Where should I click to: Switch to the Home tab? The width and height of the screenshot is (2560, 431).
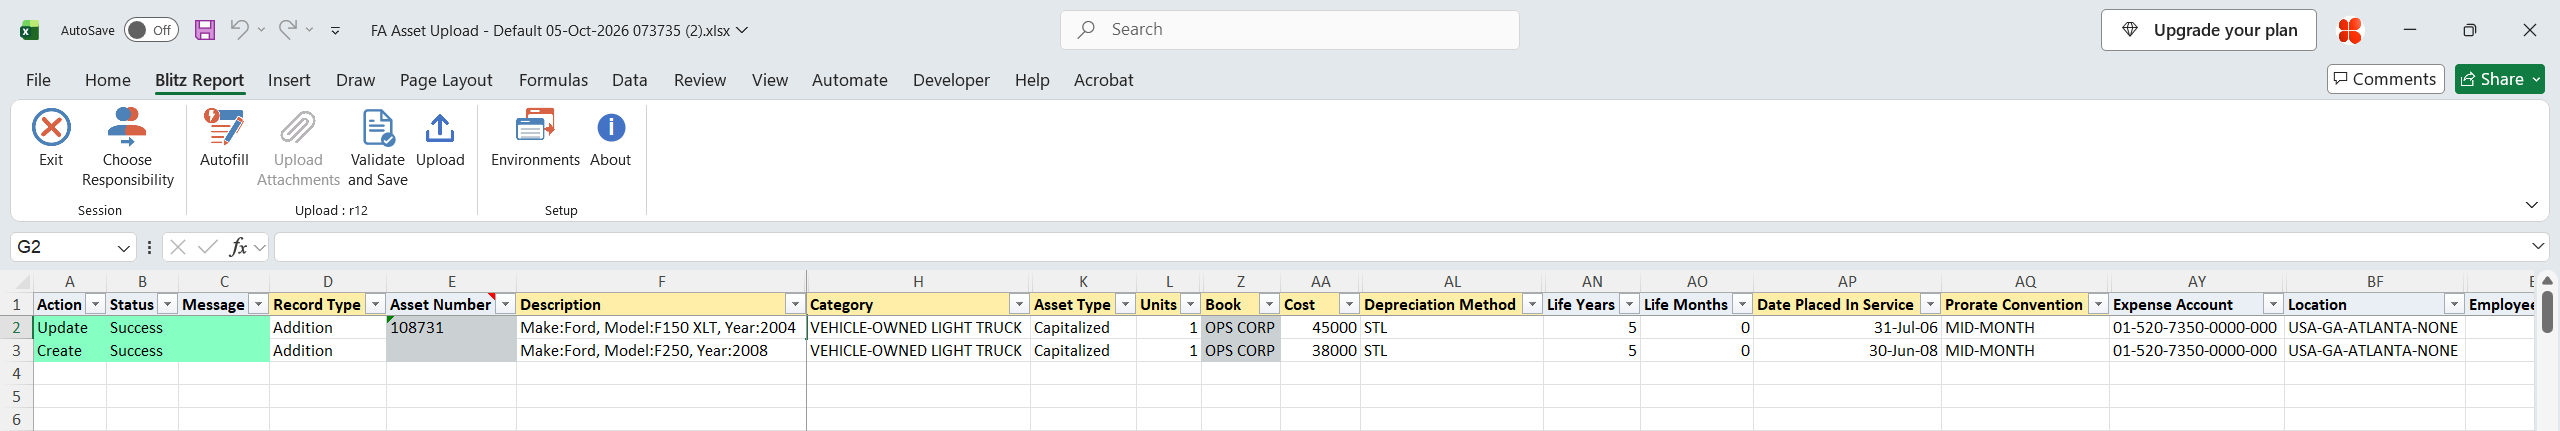click(108, 80)
